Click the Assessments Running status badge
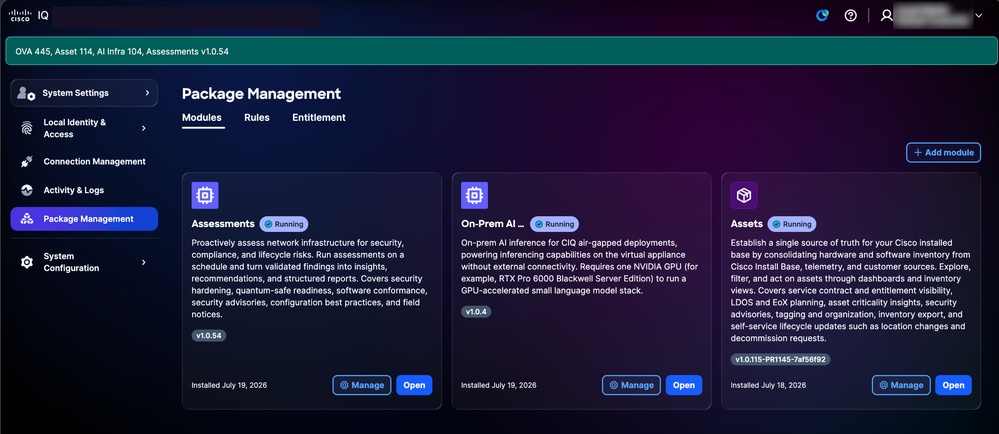 (x=284, y=224)
